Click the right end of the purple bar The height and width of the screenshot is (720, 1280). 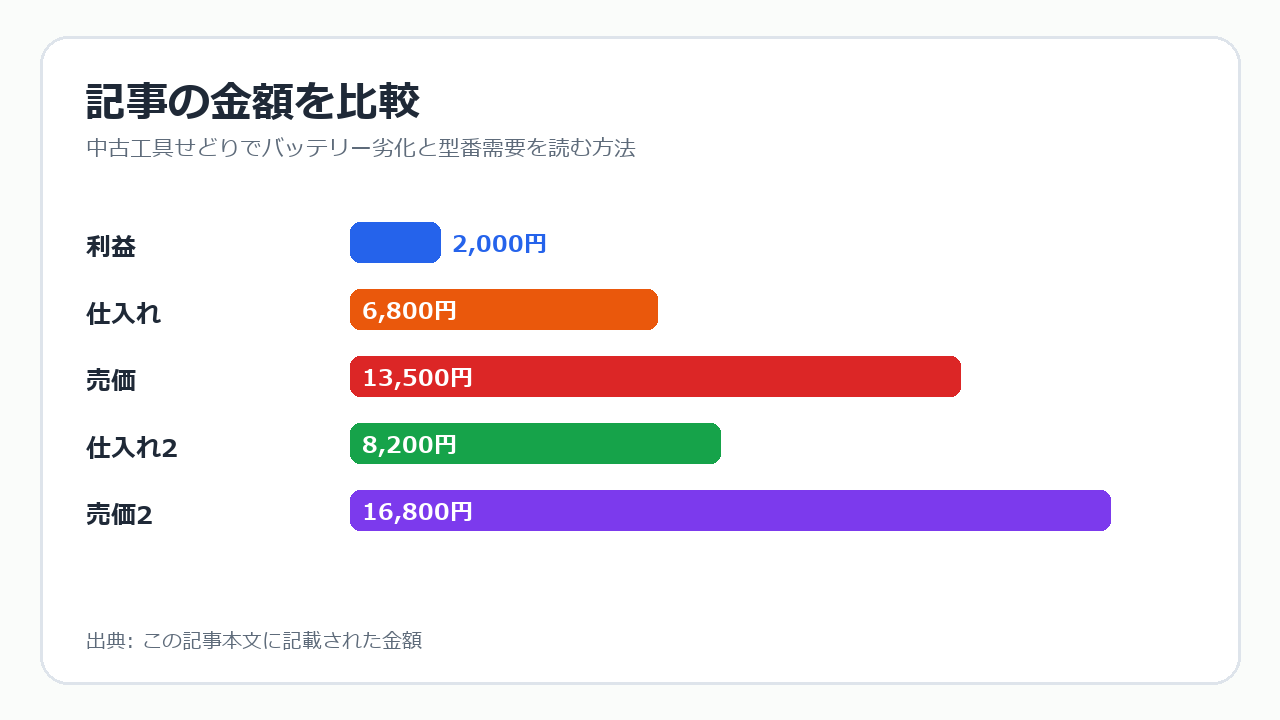1105,511
